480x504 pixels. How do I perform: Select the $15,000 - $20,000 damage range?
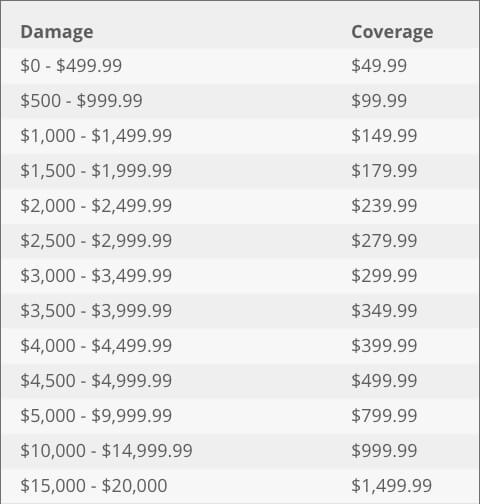point(94,486)
